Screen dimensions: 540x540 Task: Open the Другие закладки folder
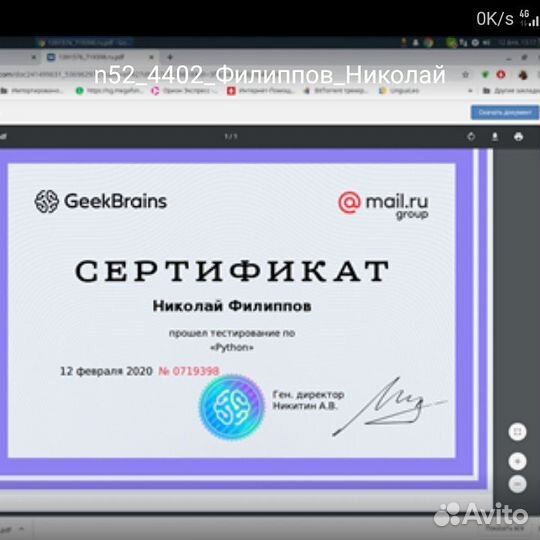click(x=511, y=91)
